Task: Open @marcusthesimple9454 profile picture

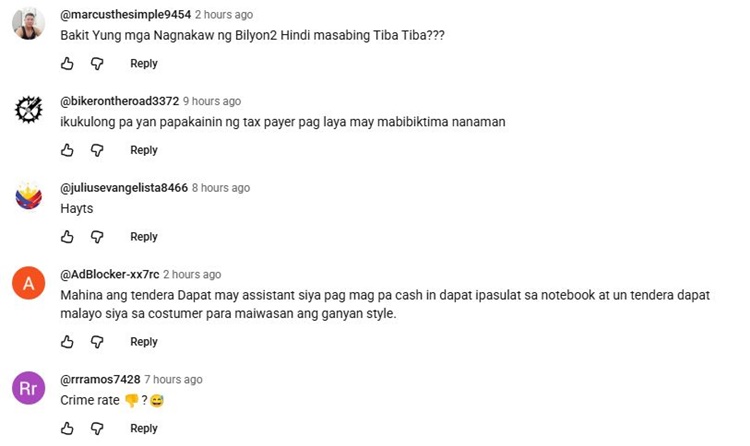Action: pyautogui.click(x=29, y=23)
